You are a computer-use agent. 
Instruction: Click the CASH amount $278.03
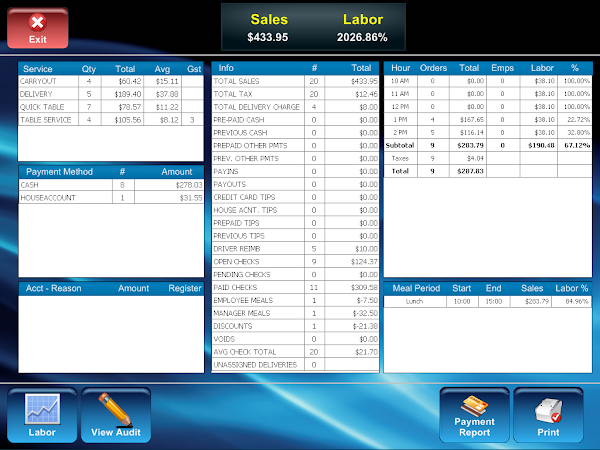point(189,185)
